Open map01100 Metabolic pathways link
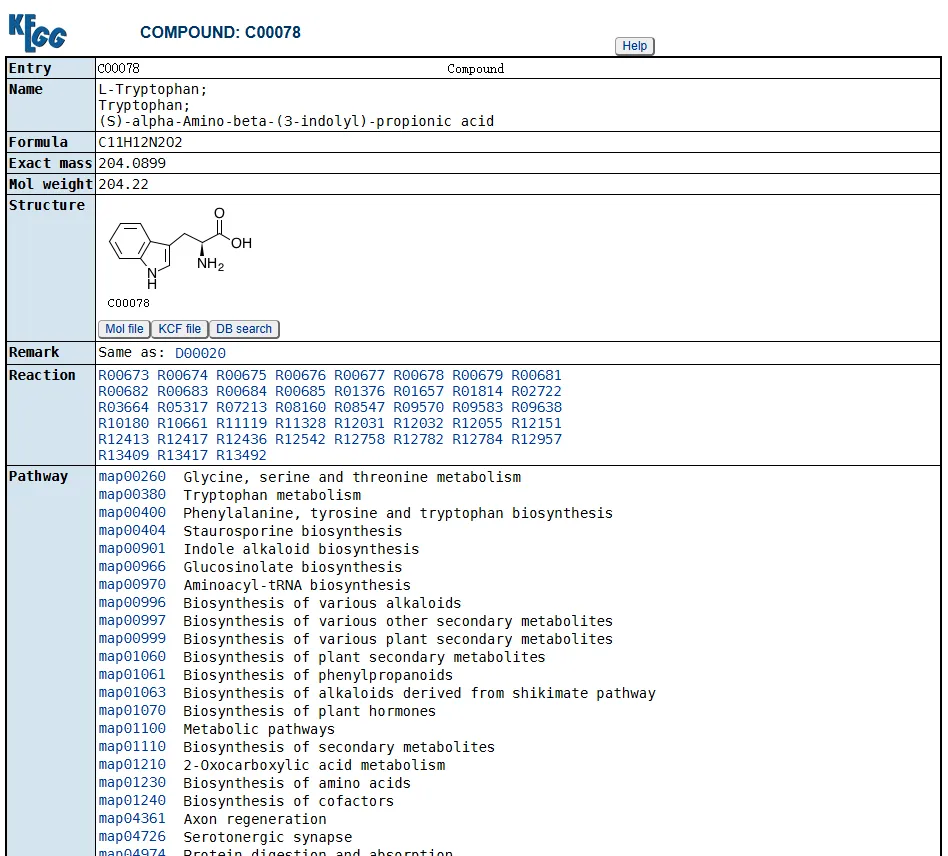 point(132,729)
